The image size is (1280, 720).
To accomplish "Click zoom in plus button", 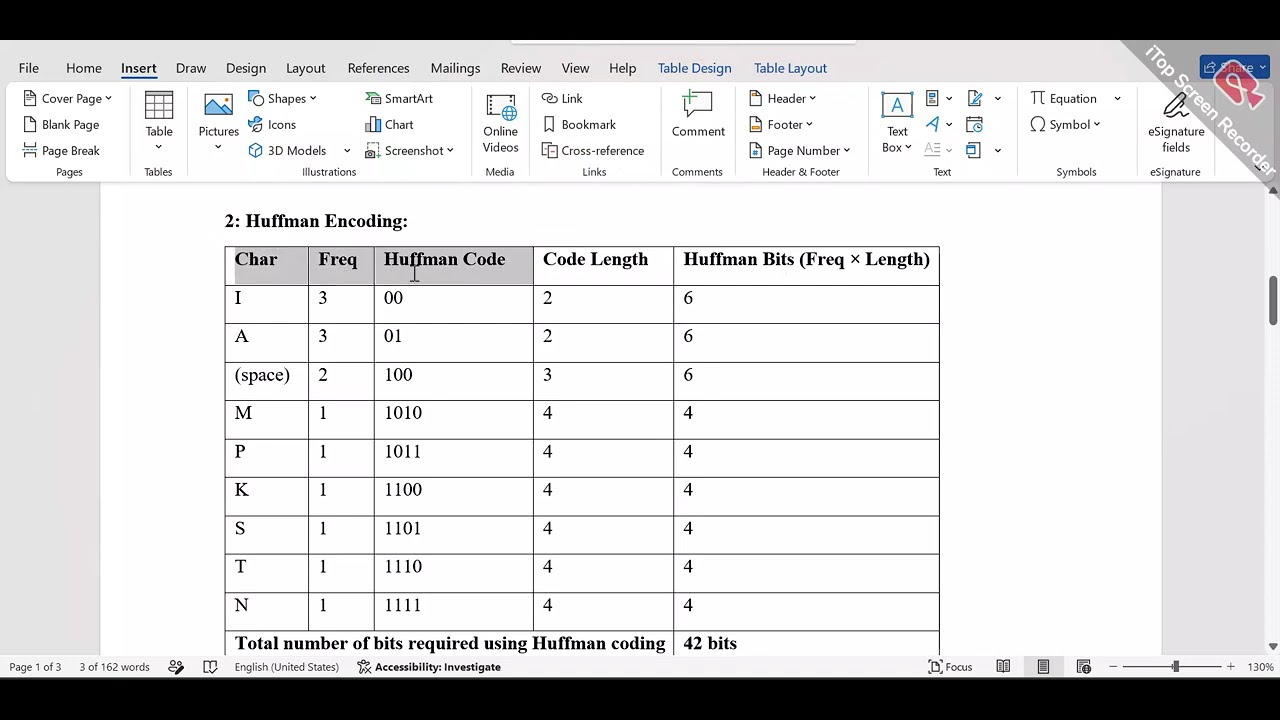I will (x=1231, y=667).
